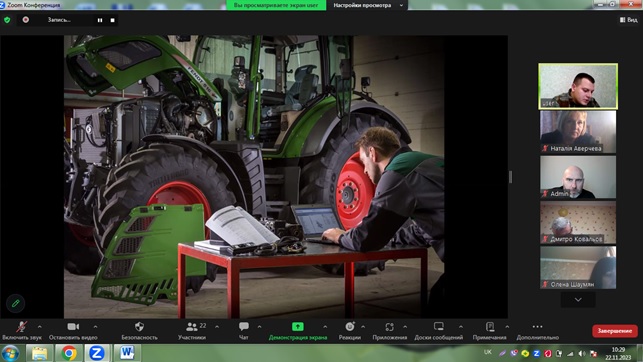Viewport: 643px width, 362px height.
Task: Open the Реакции reactions icon
Action: (x=350, y=326)
